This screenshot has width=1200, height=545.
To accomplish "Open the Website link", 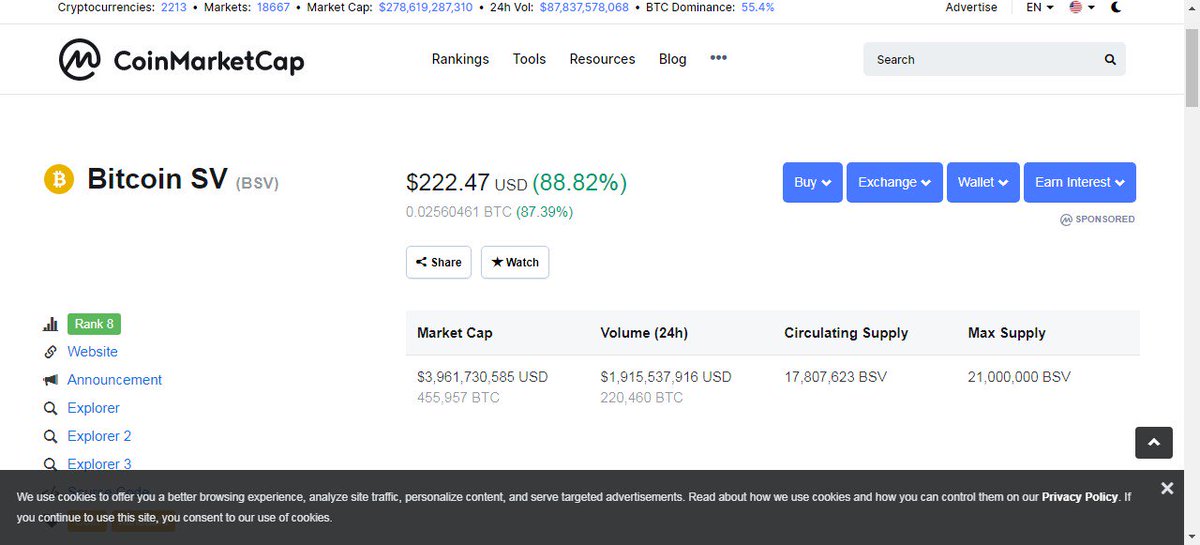I will pyautogui.click(x=92, y=352).
